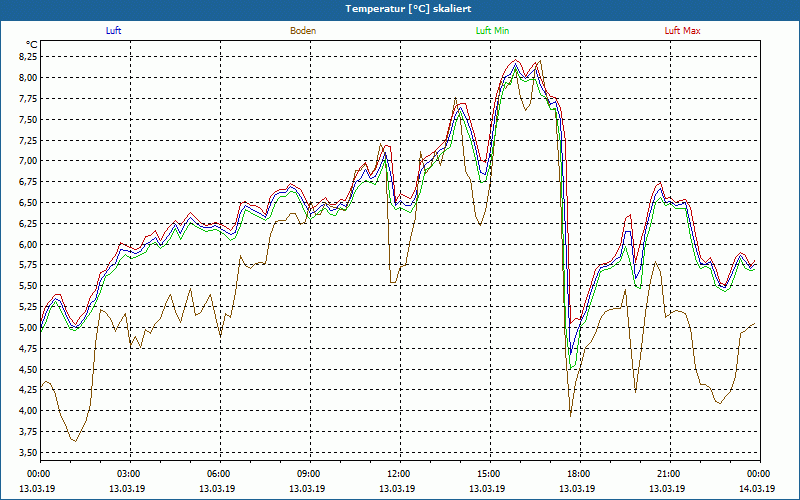
Task: Click the 12:00 time axis label
Action: tap(400, 474)
